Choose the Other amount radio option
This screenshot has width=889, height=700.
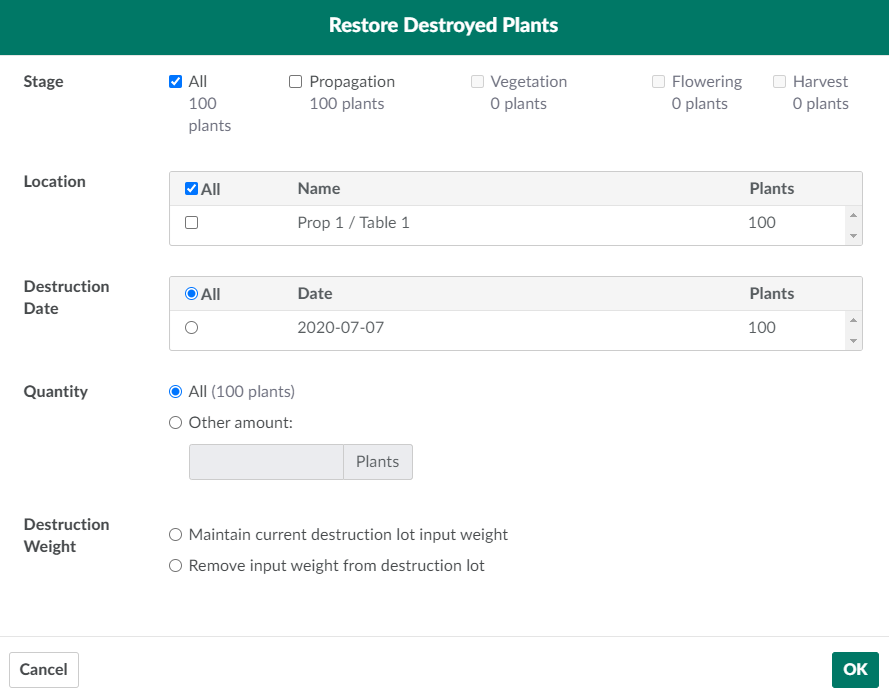(x=176, y=423)
